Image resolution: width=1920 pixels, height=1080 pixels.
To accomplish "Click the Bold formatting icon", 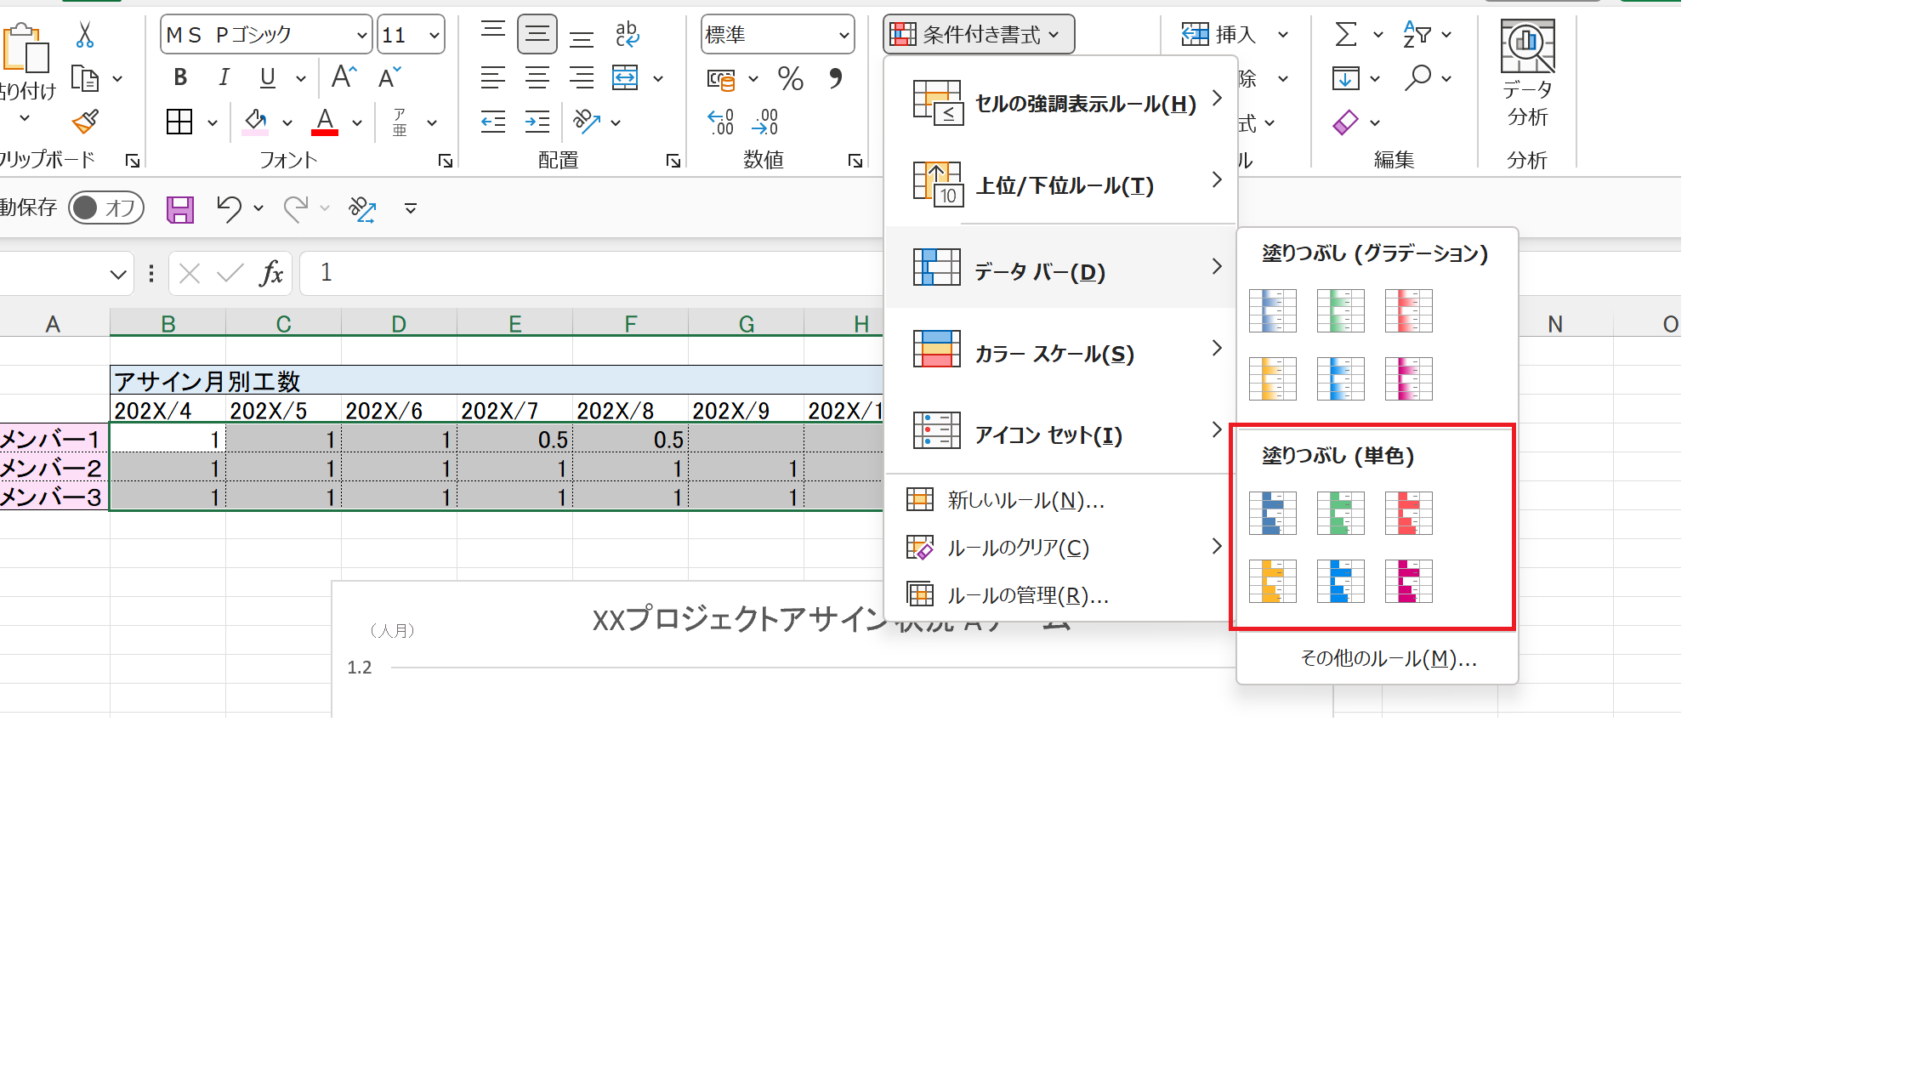I will [x=180, y=78].
